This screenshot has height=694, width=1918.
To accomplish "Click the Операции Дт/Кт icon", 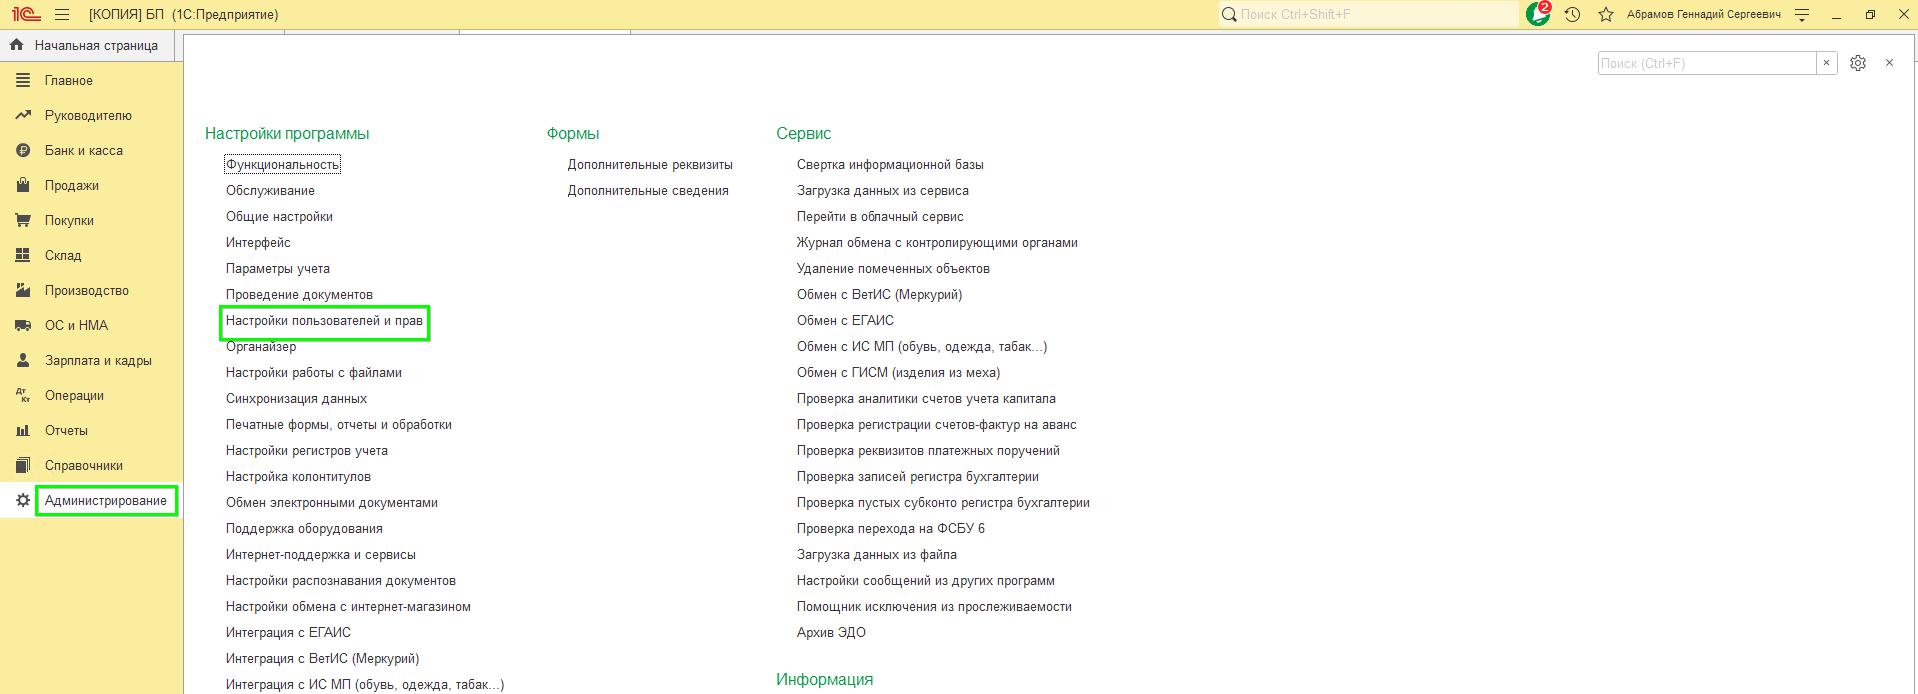I will point(23,395).
